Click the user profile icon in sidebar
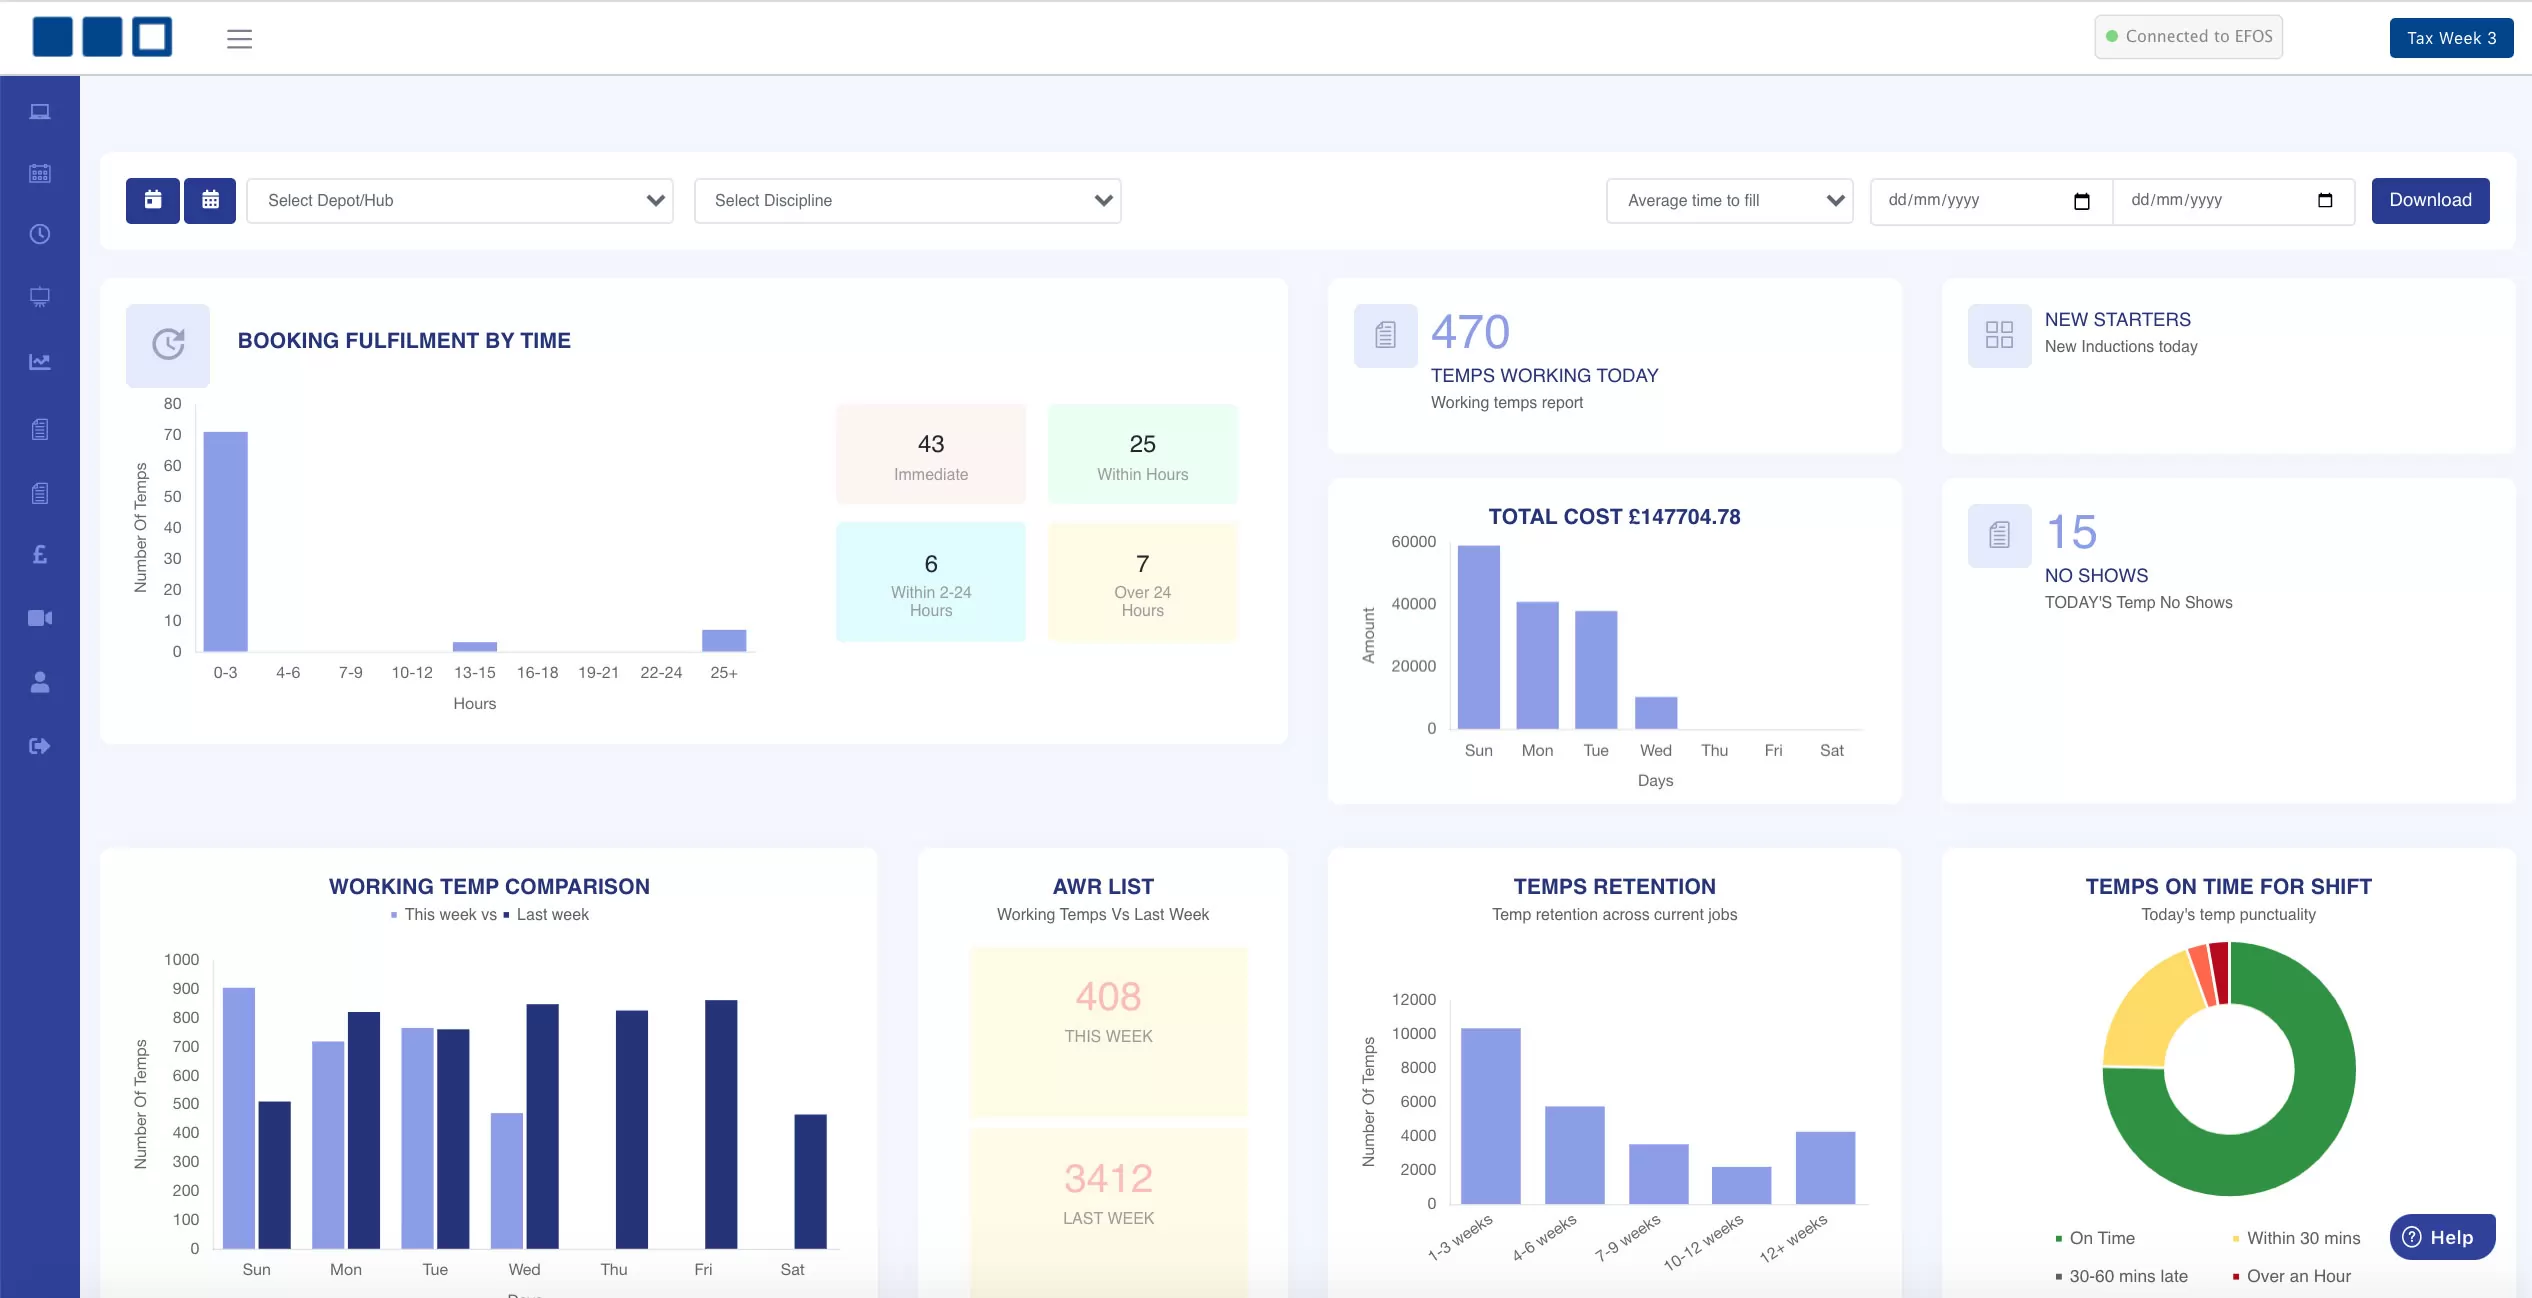Viewport: 2532px width, 1298px height. 40,682
